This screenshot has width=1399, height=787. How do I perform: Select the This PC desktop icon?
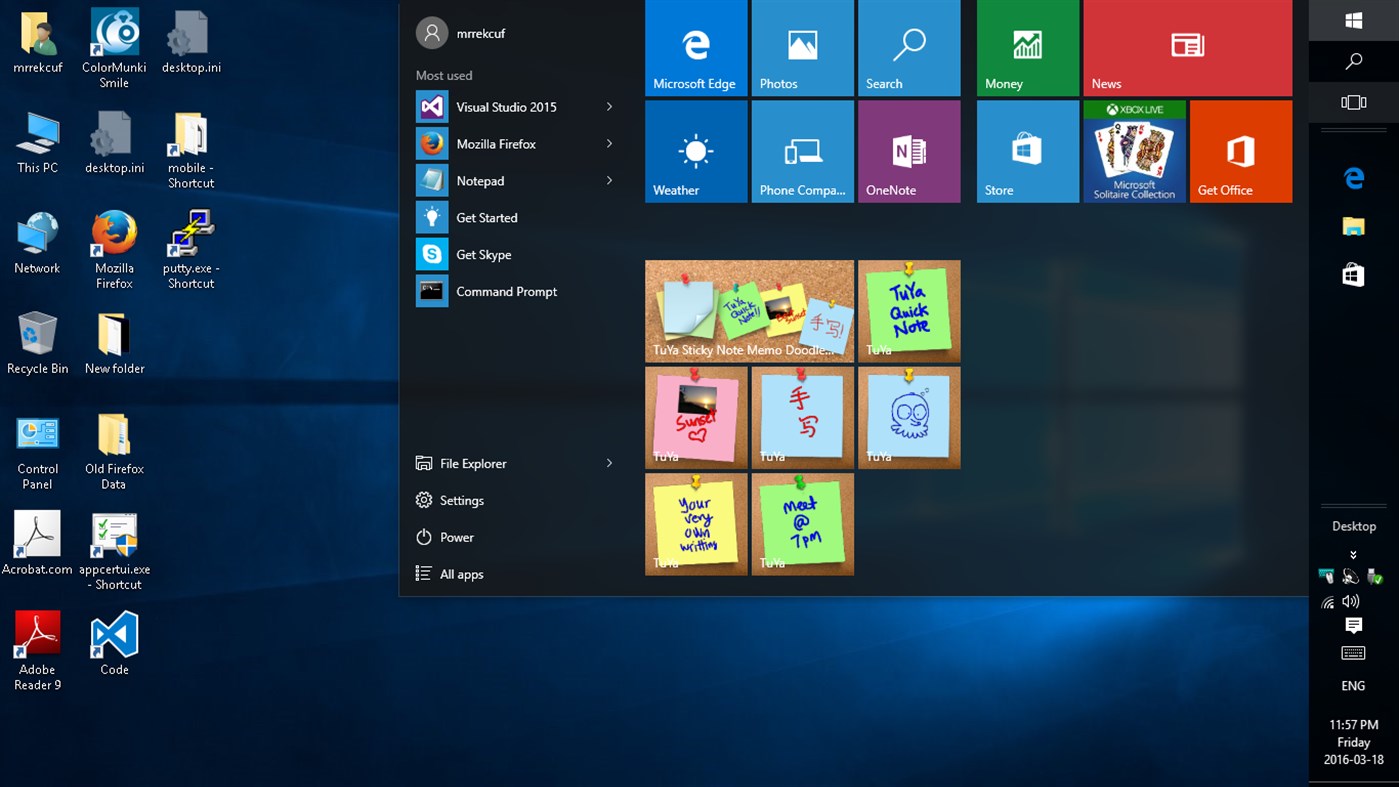click(38, 143)
